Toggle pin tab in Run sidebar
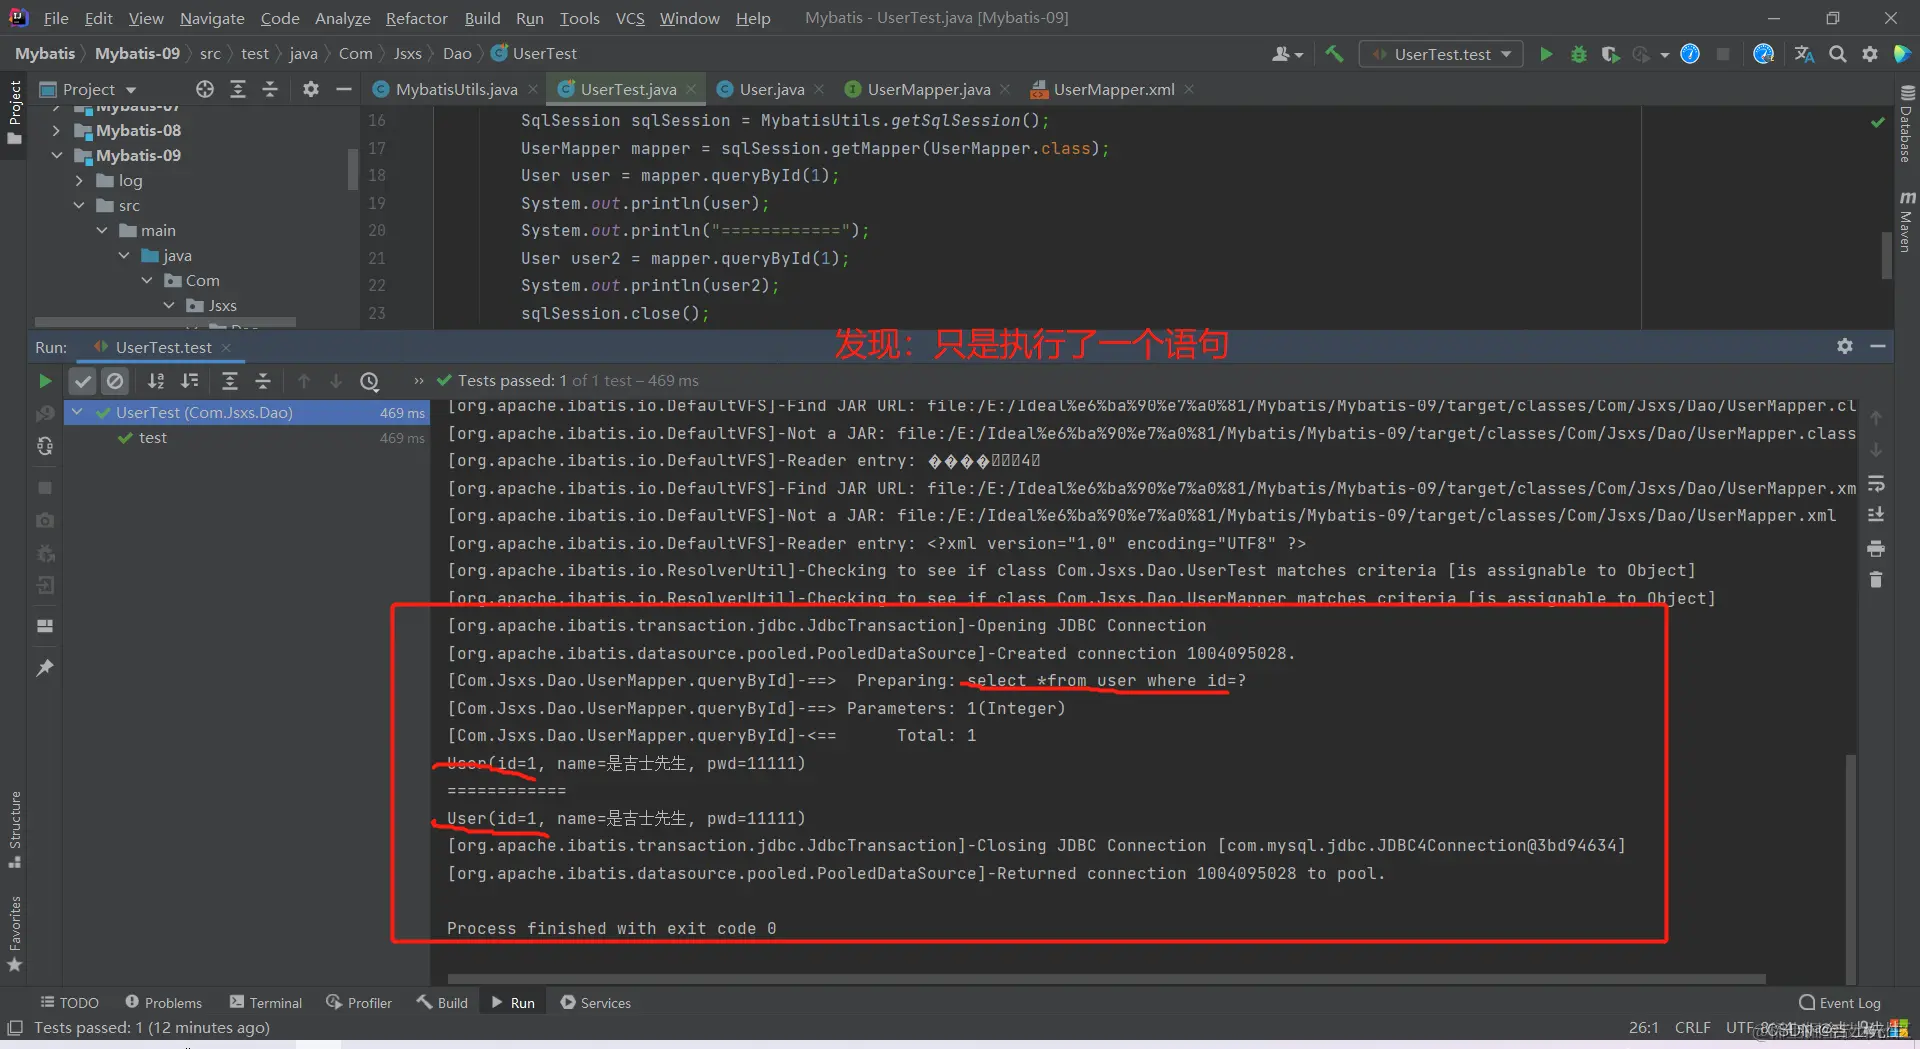This screenshot has height=1049, width=1920. pyautogui.click(x=45, y=668)
